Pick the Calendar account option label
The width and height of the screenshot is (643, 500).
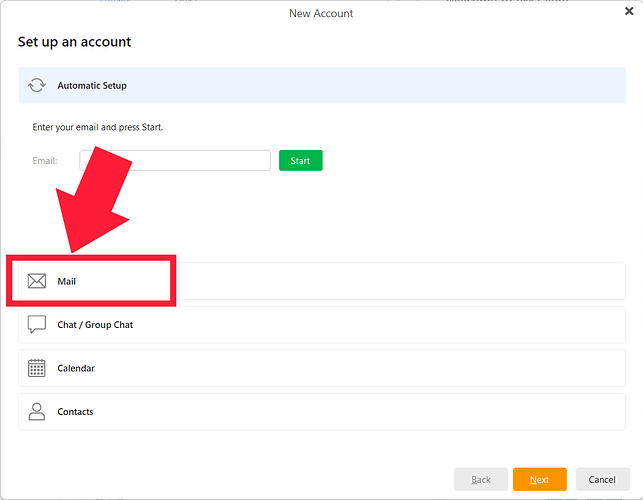76,369
